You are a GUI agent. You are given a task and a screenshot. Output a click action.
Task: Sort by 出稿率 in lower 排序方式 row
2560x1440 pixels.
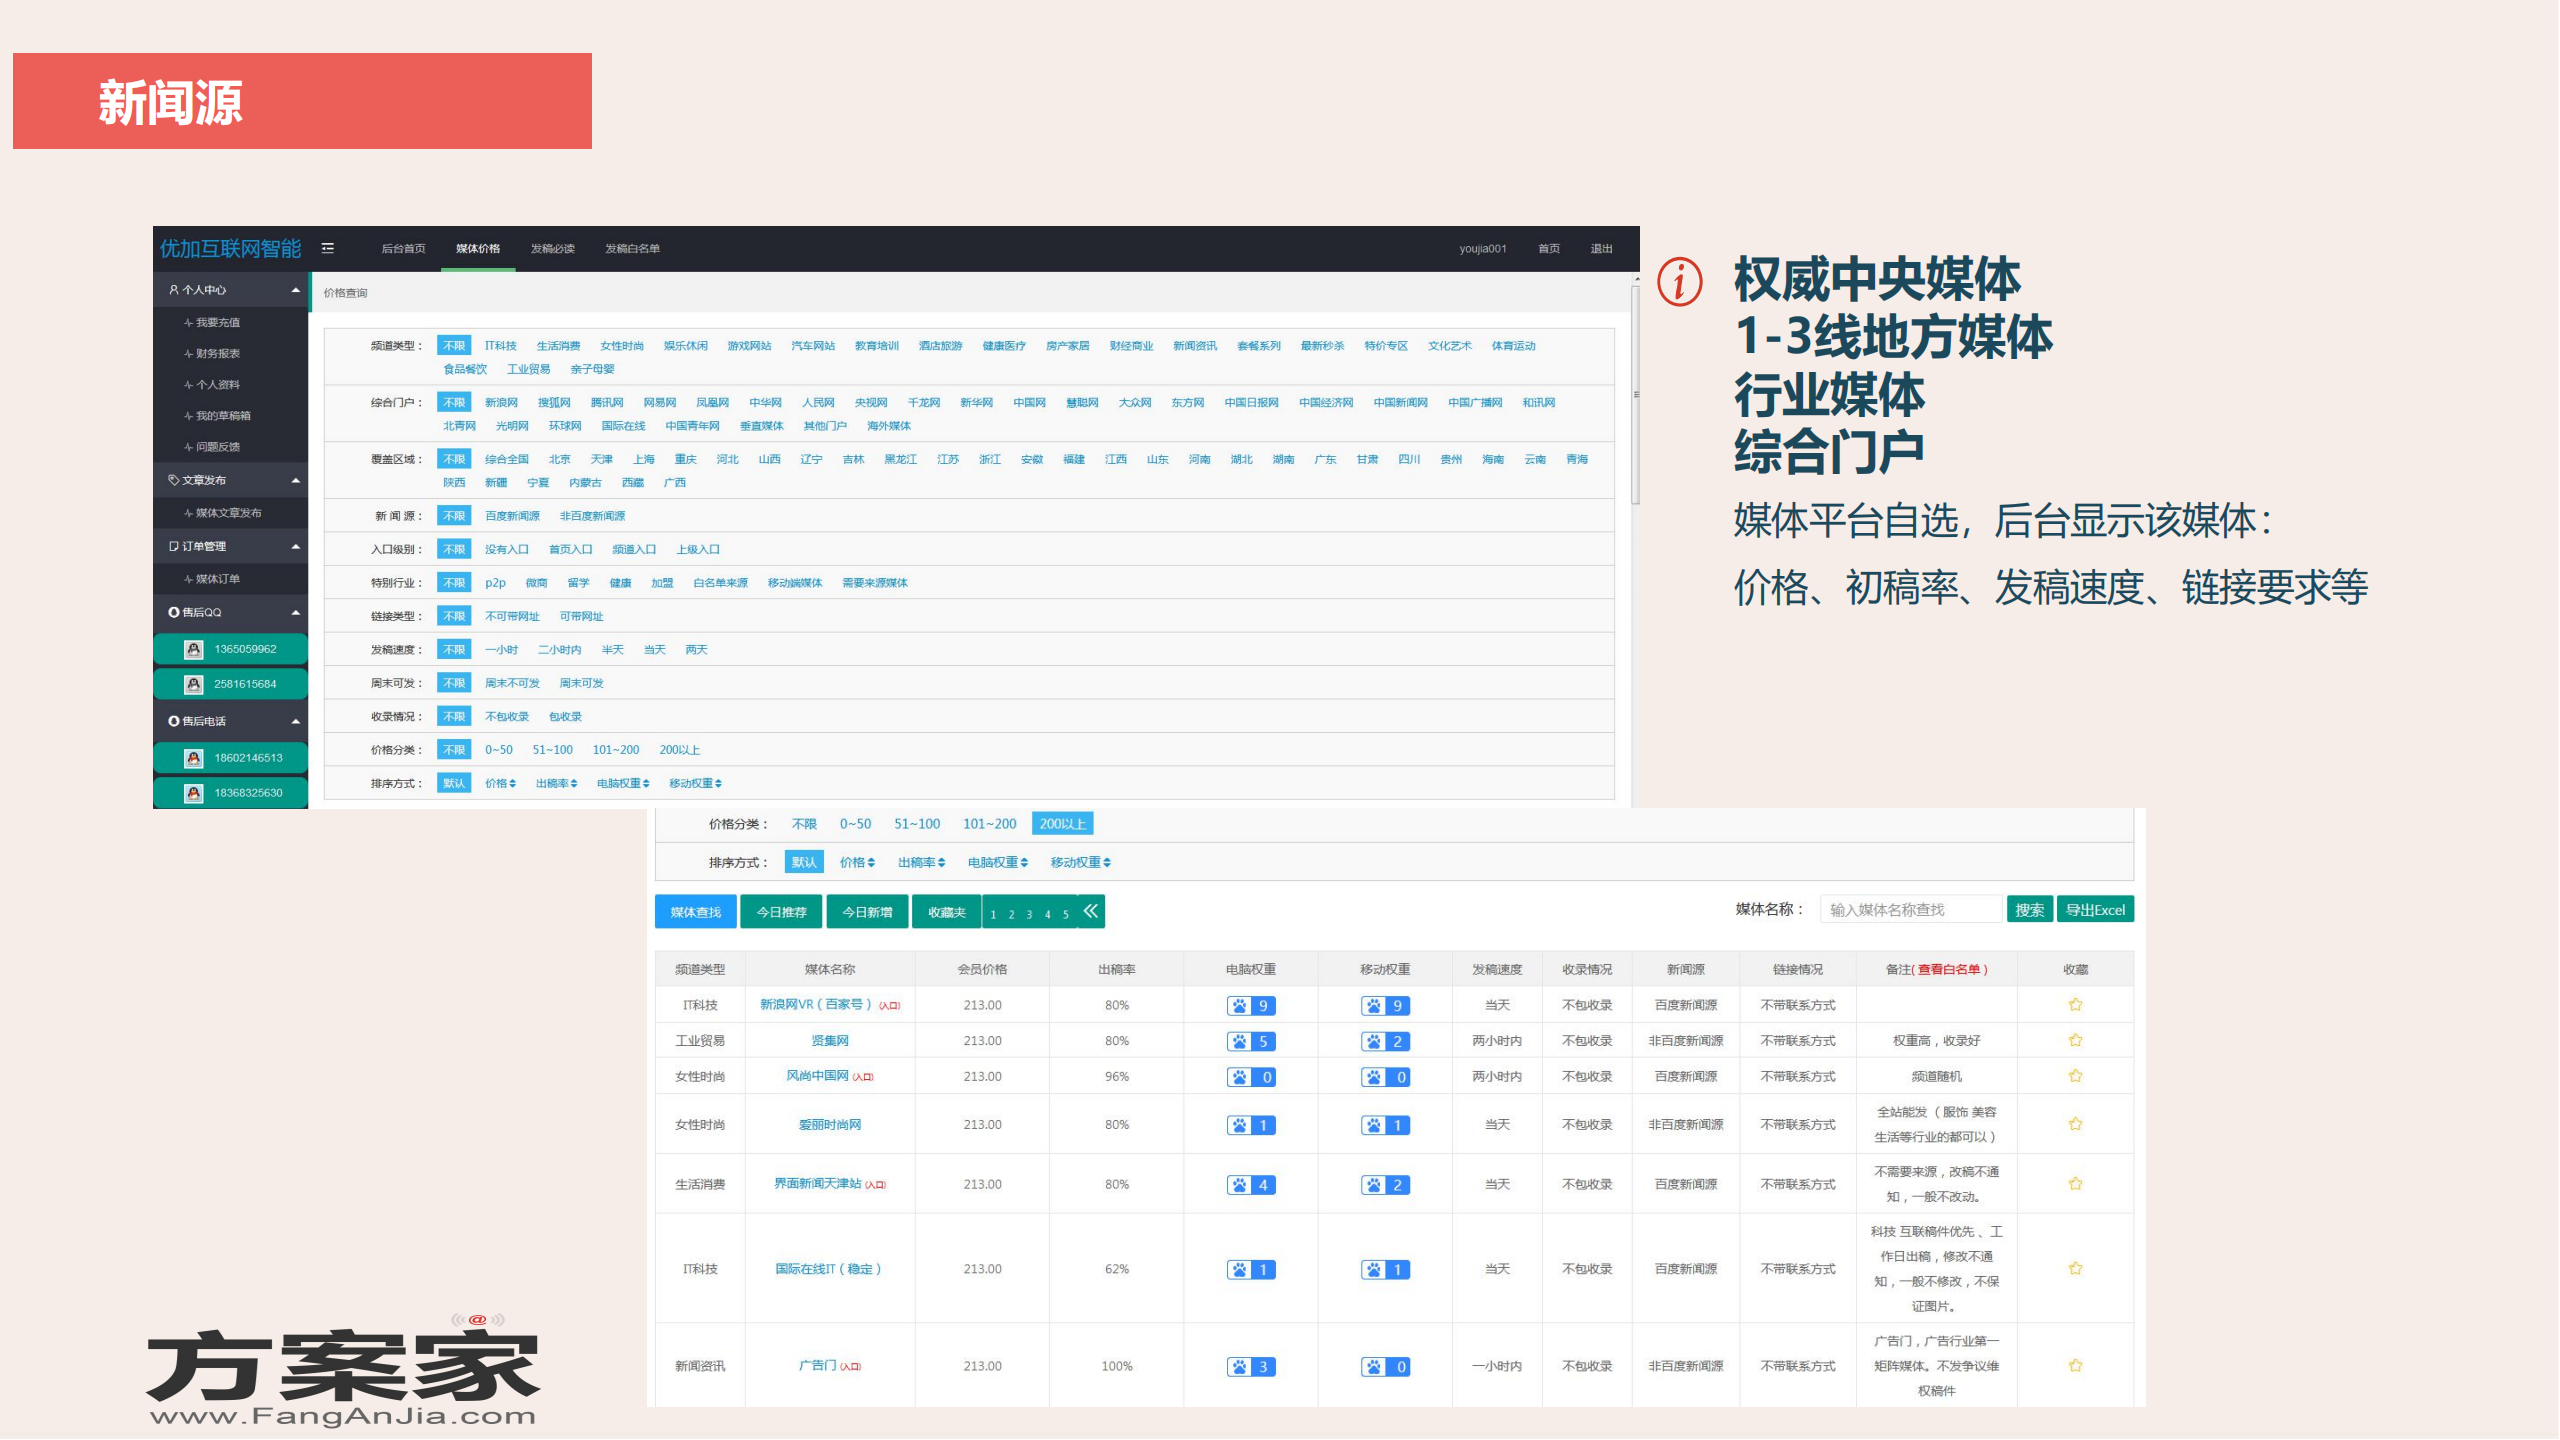tap(921, 863)
